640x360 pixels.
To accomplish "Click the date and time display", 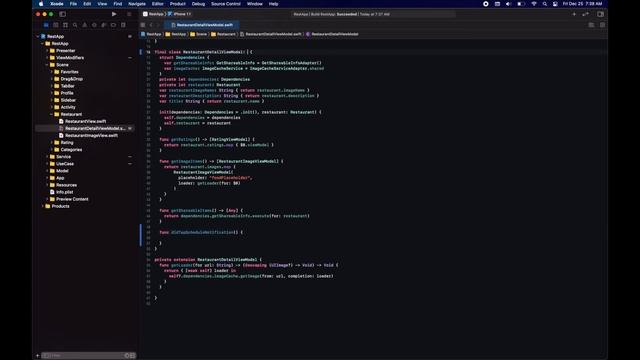I will pyautogui.click(x=582, y=4).
